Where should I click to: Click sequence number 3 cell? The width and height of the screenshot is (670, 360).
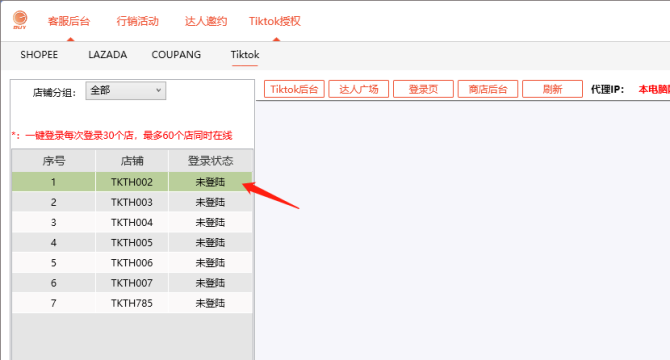(53, 222)
